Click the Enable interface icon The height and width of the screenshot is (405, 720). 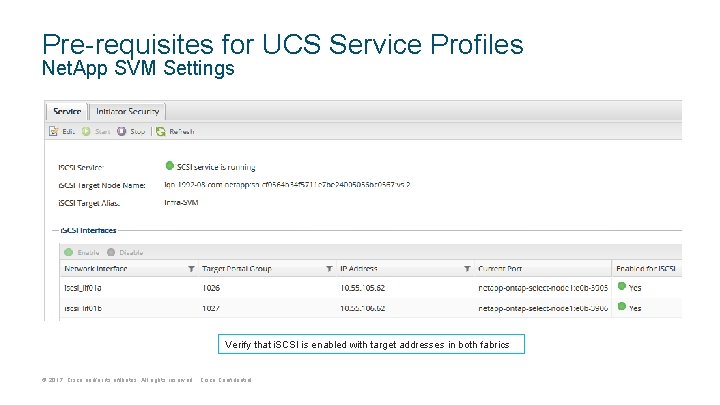(x=69, y=253)
